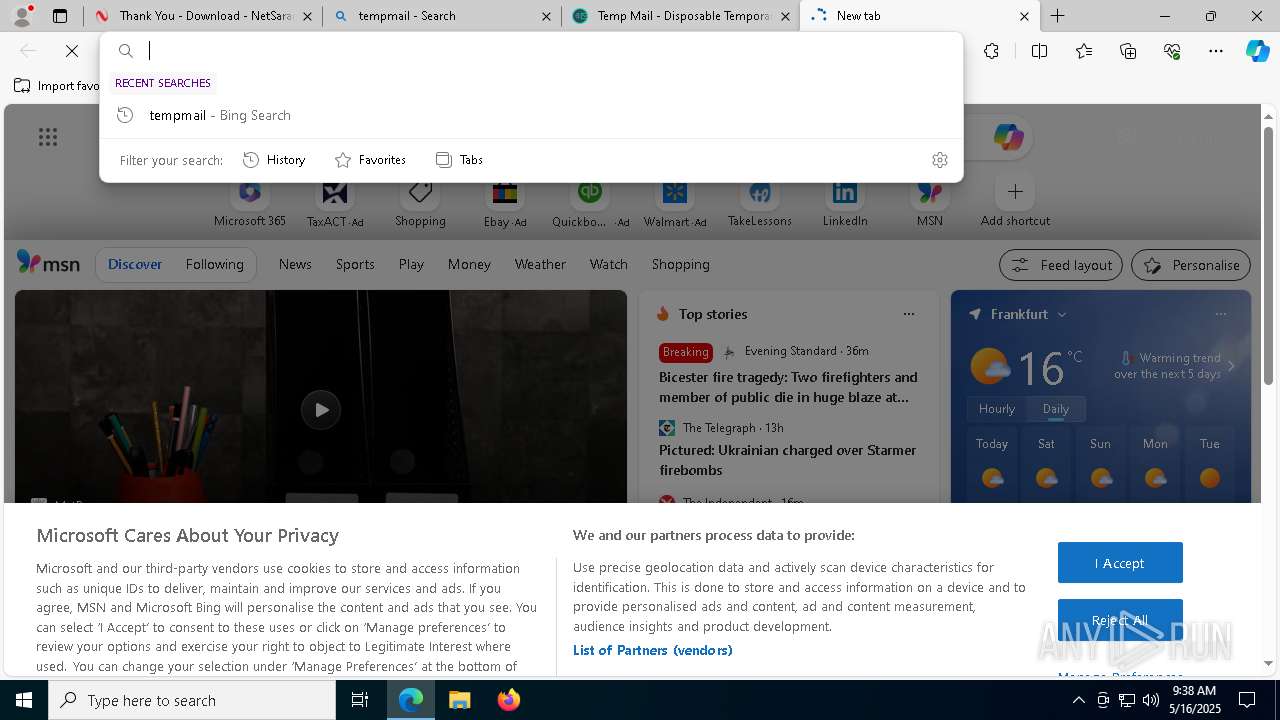Open Firefox from the taskbar

point(509,700)
